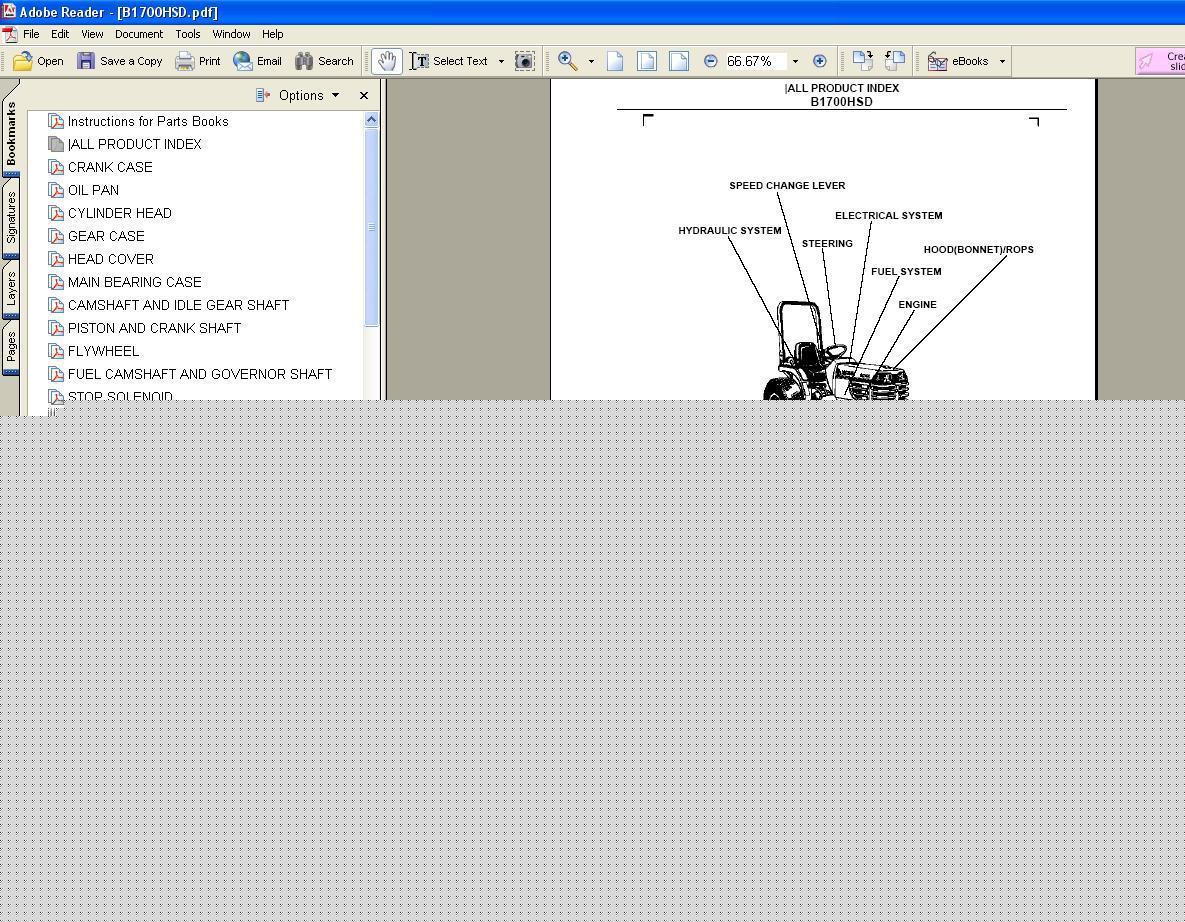Viewport: 1185px width, 922px height.
Task: Click the Snapshot tool camera icon
Action: (x=524, y=61)
